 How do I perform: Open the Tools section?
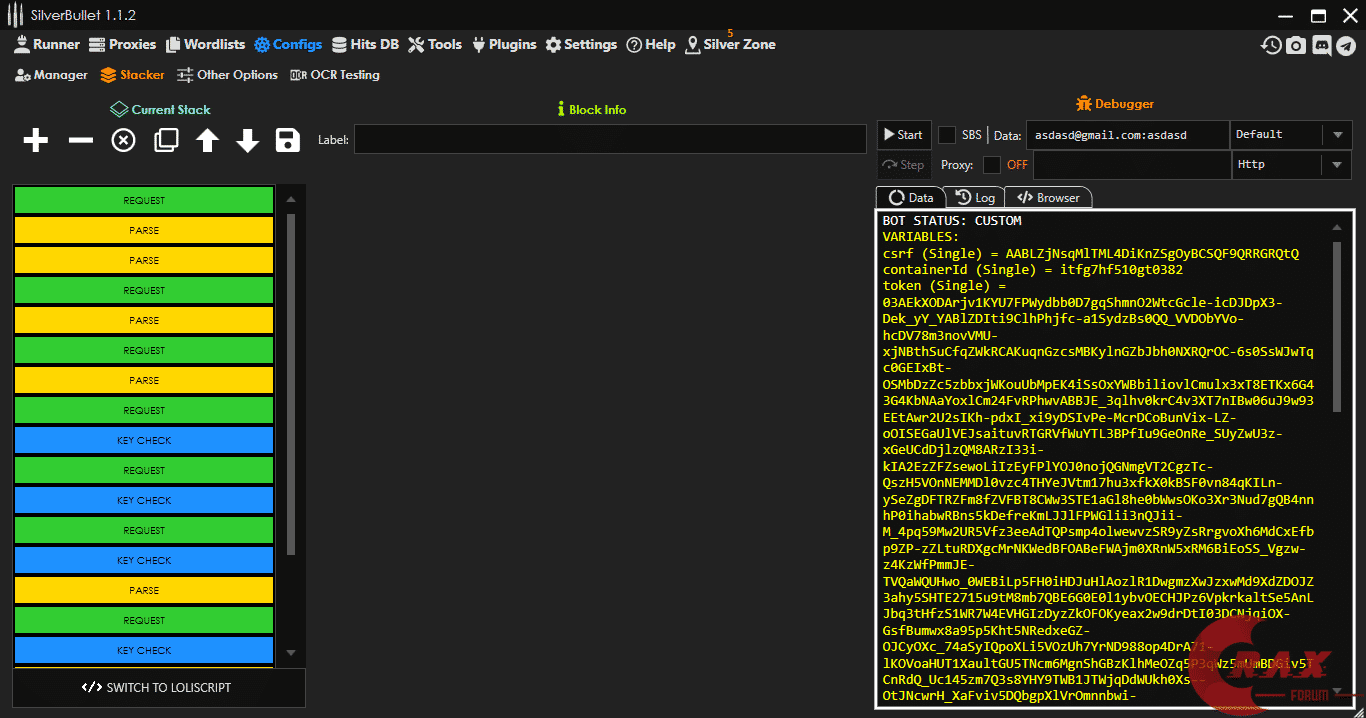pyautogui.click(x=435, y=44)
